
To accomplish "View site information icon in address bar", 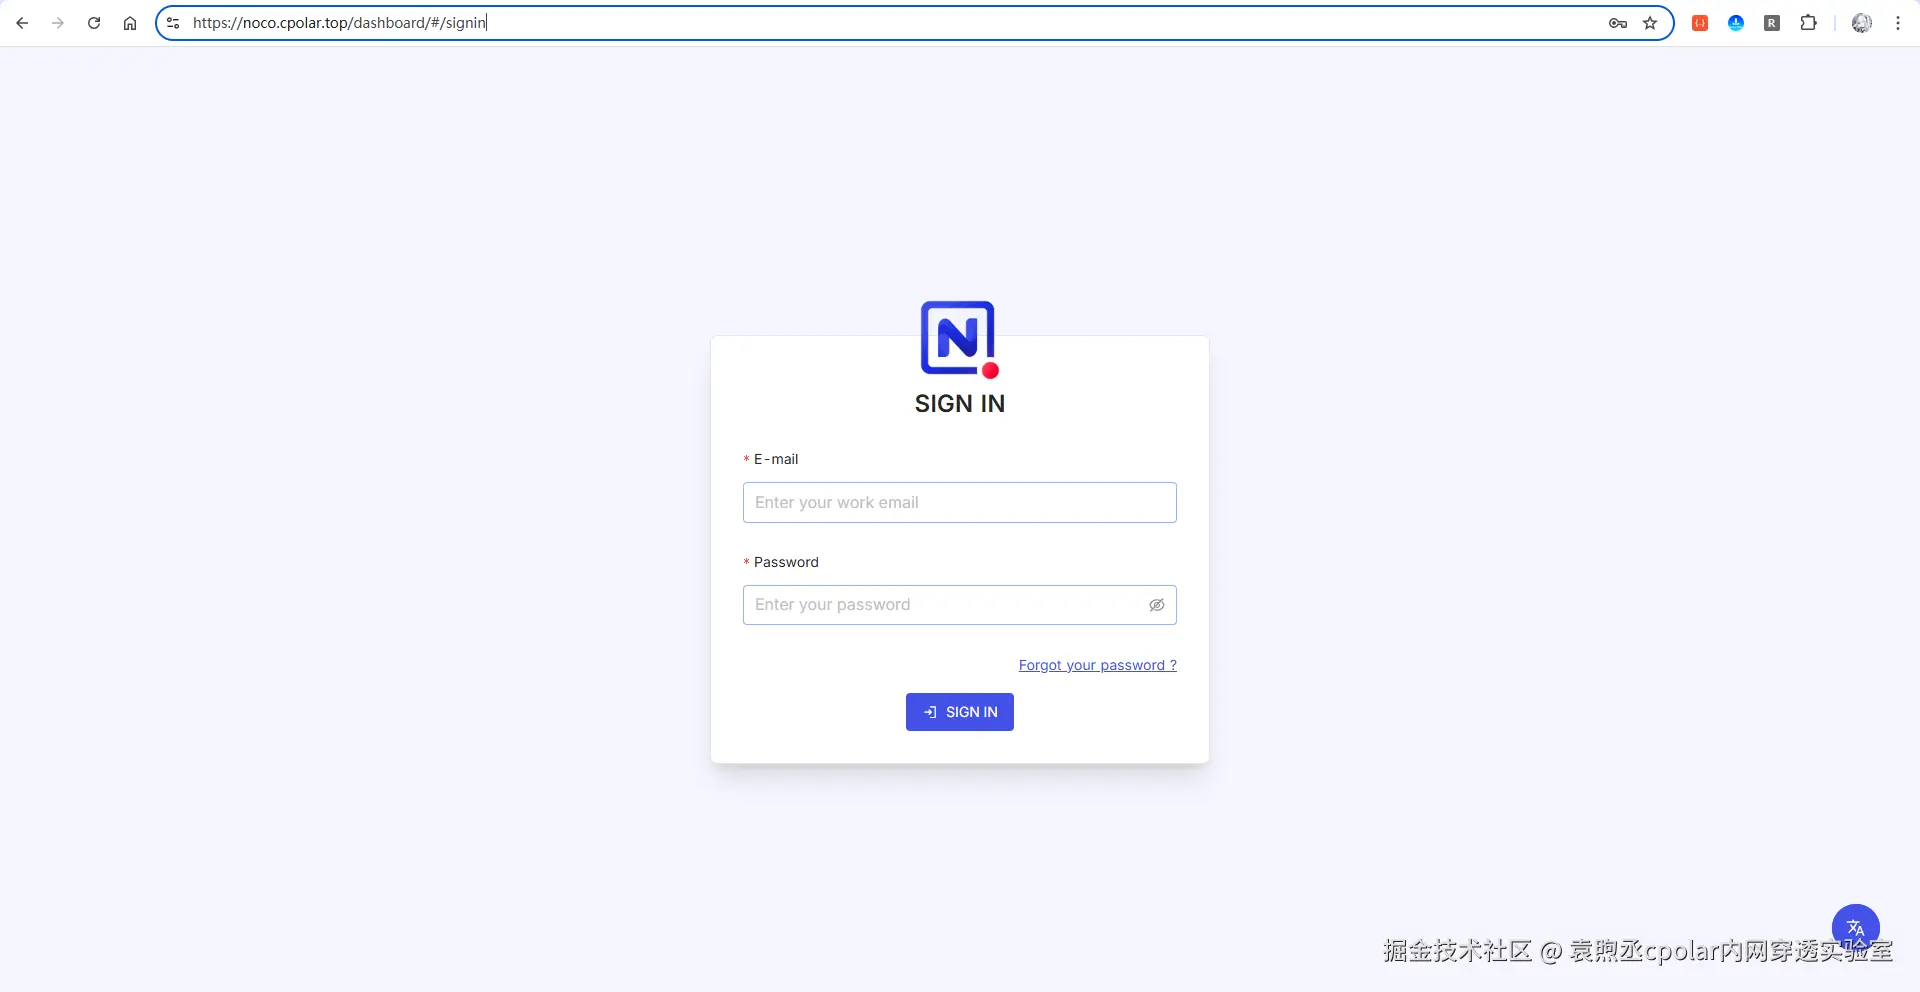I will (173, 23).
